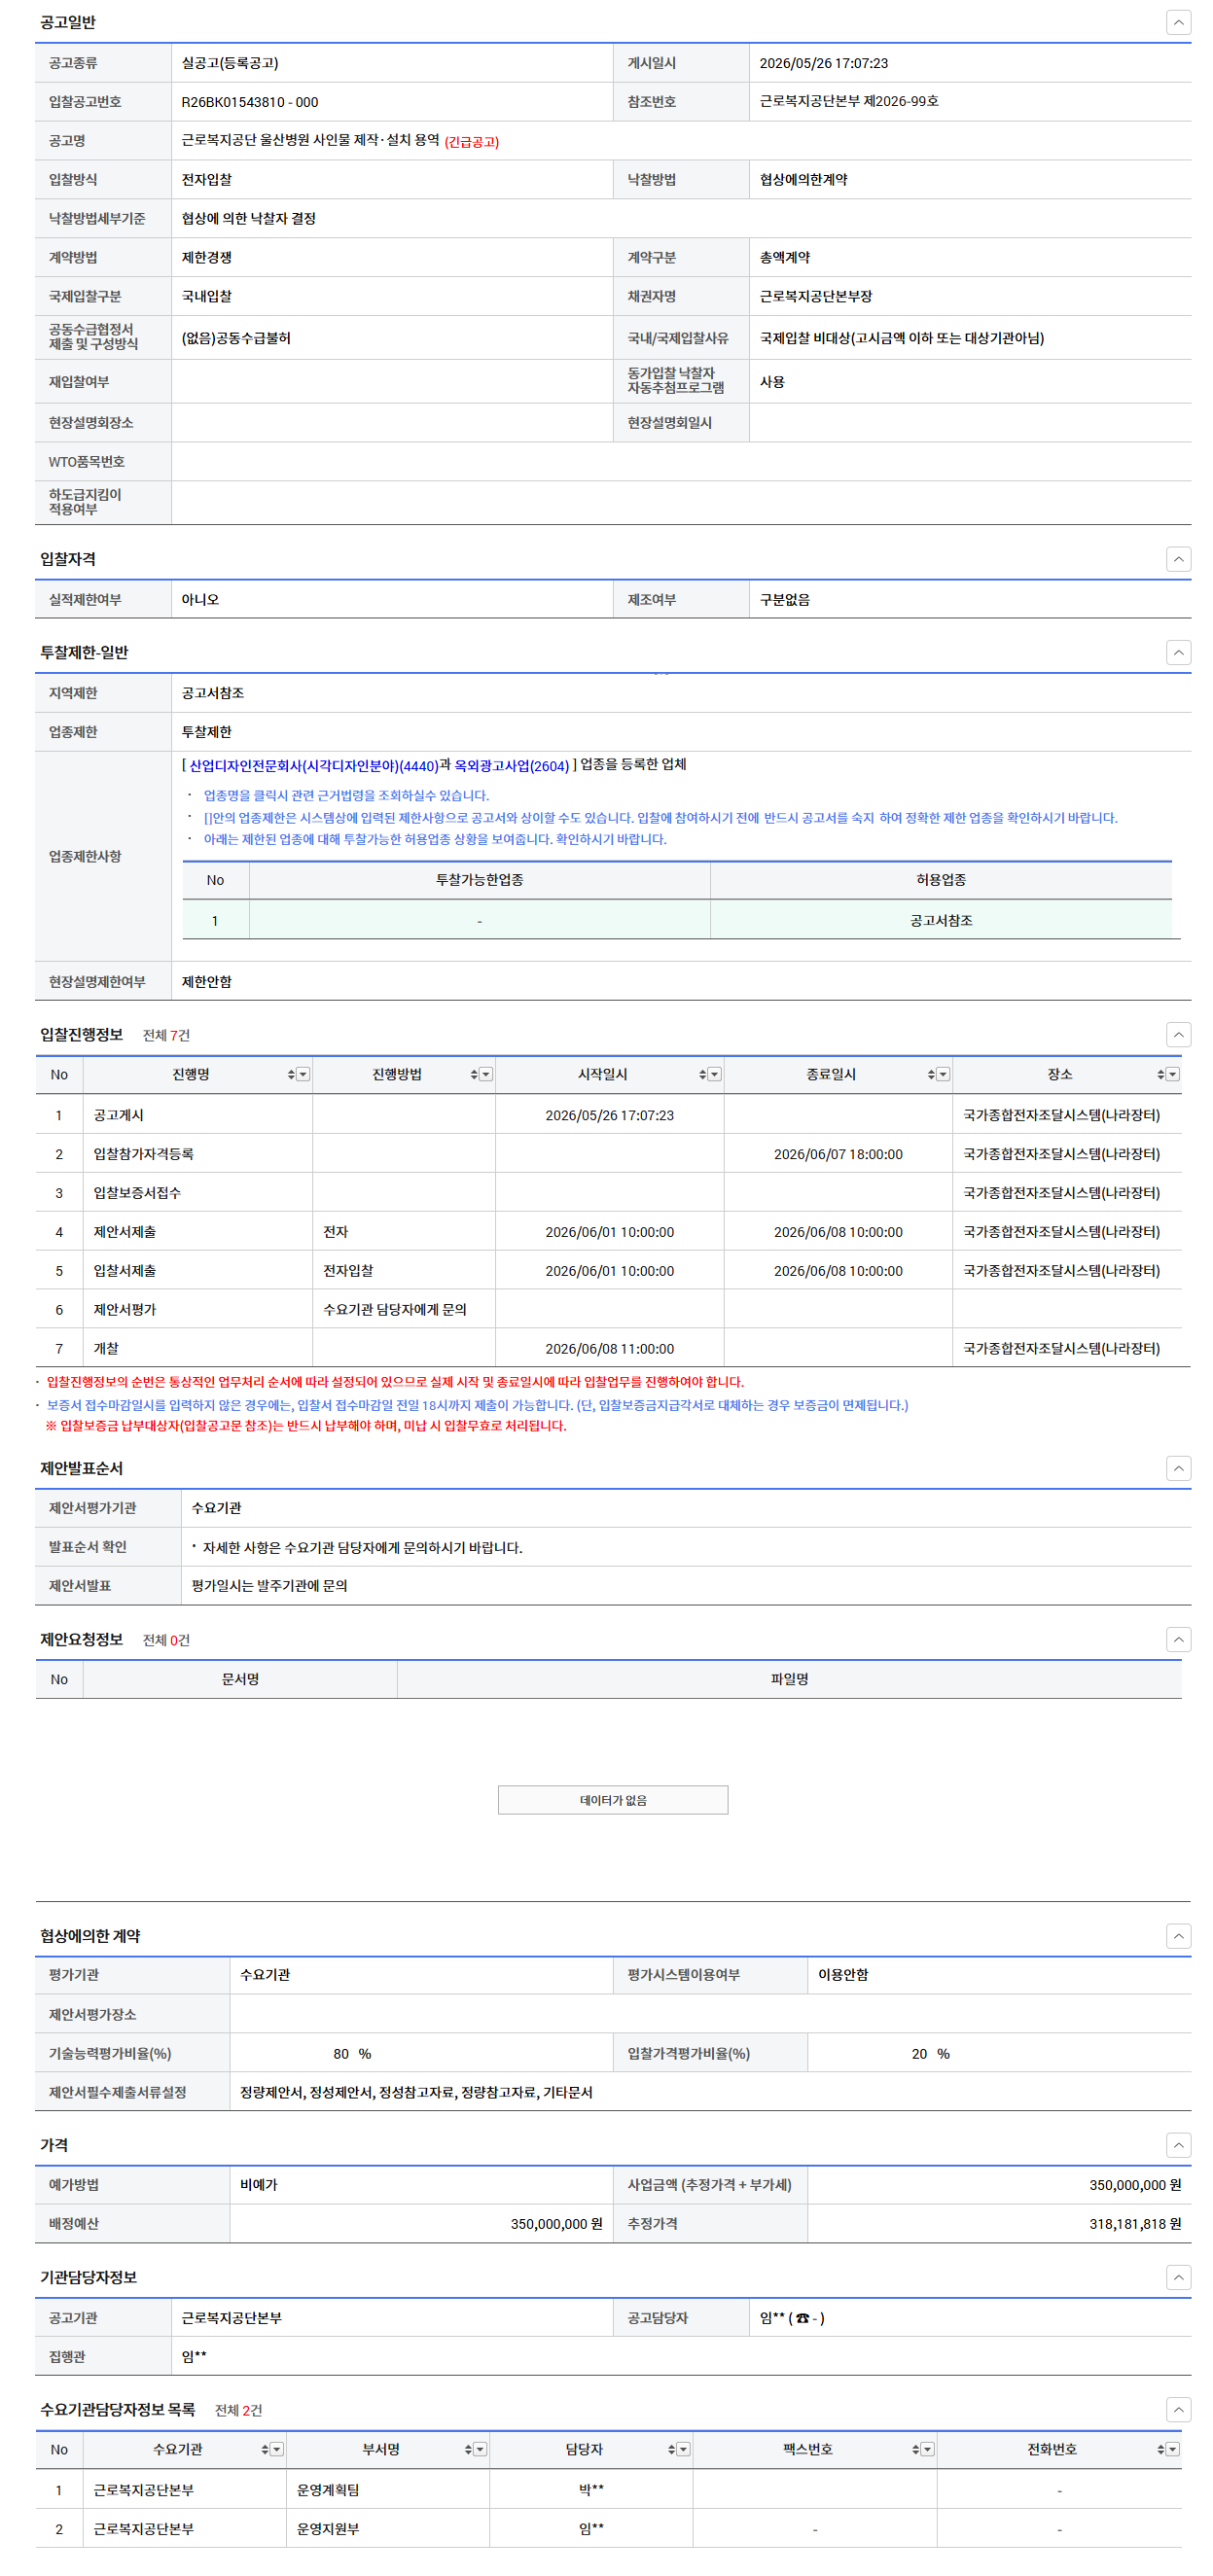This screenshot has height=2576, width=1213.
Task: Collapse the 공고일반 section
Action: point(1178,22)
